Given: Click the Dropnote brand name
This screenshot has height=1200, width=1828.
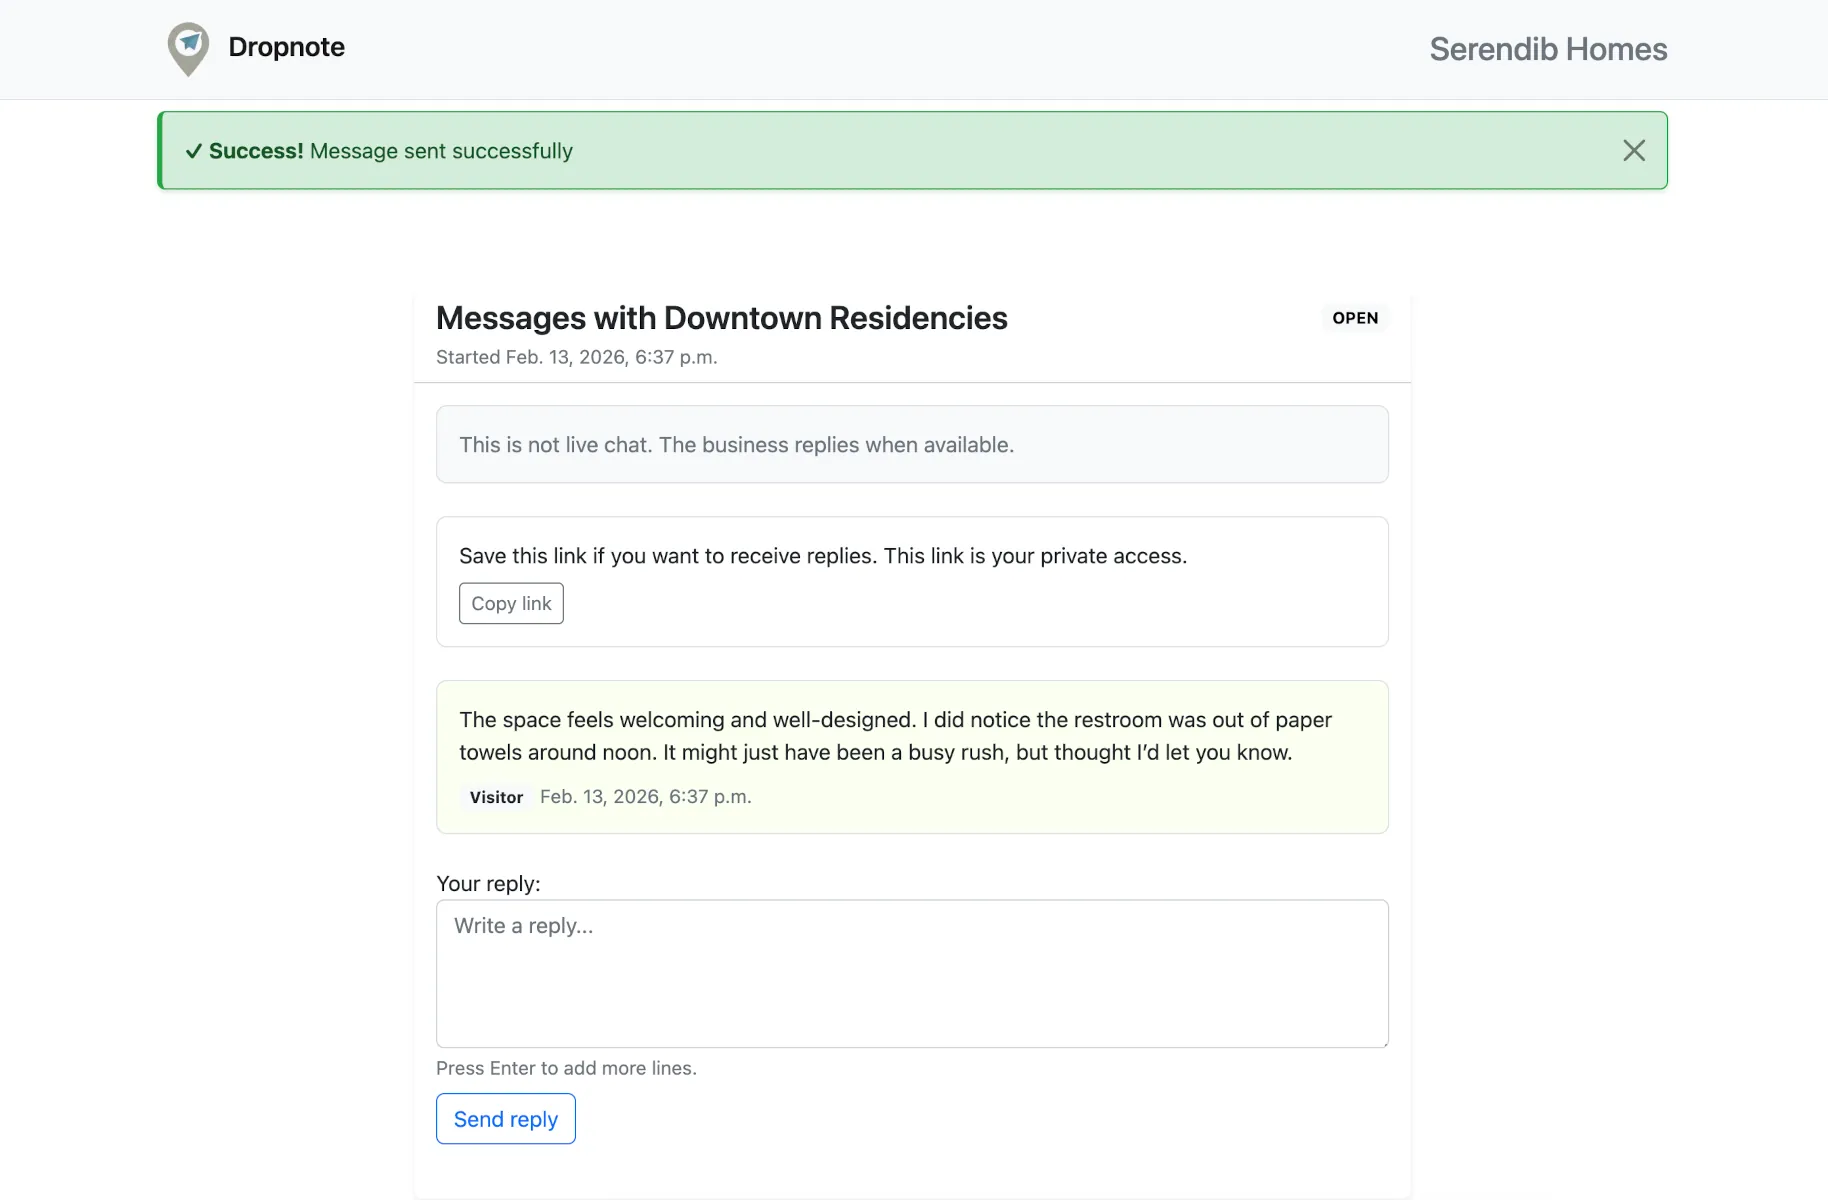Looking at the screenshot, I should (286, 47).
